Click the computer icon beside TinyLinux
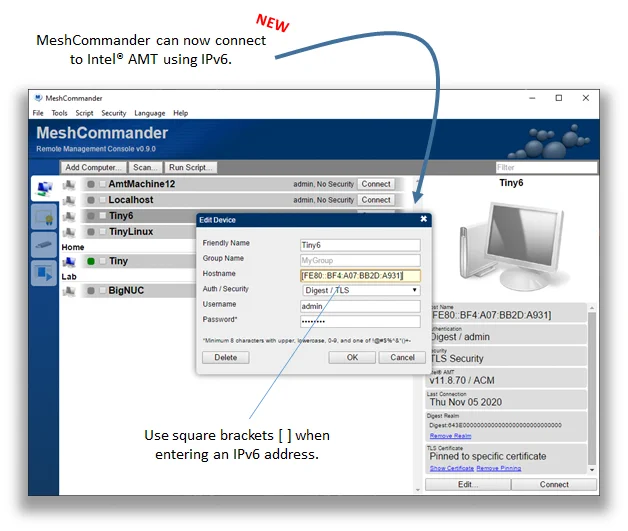 (x=69, y=232)
